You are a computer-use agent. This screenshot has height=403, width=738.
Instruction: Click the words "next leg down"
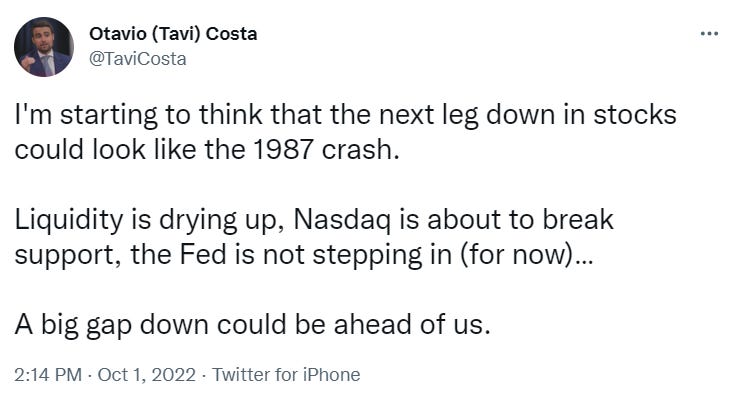click(481, 115)
